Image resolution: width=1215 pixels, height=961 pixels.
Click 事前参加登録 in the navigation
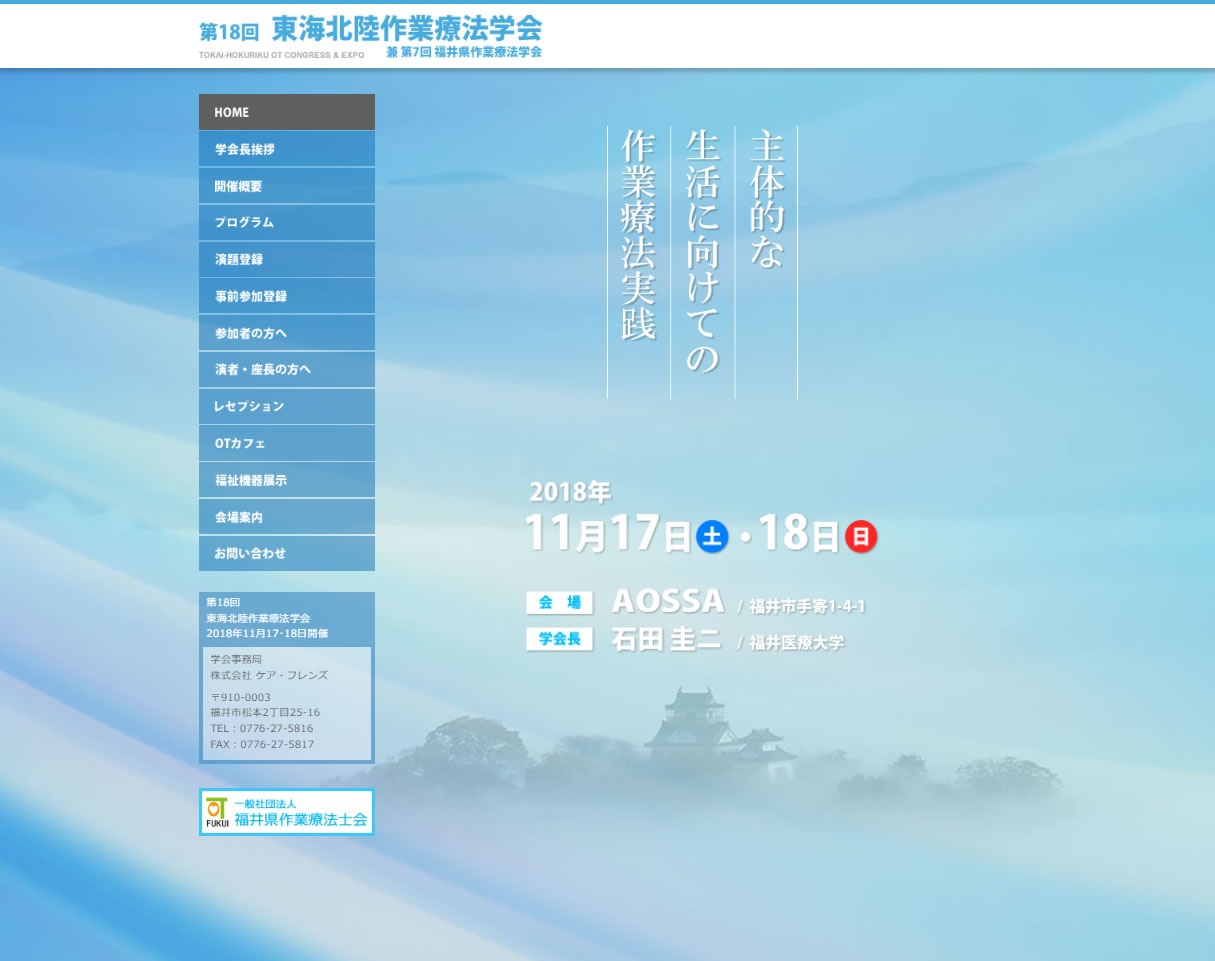(286, 296)
